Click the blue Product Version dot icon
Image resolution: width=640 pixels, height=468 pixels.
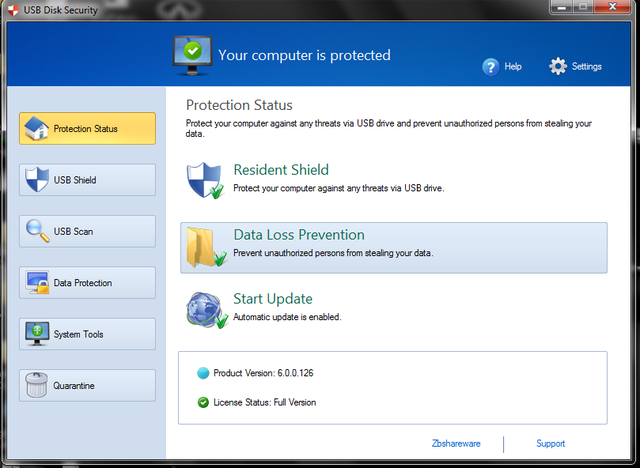pyautogui.click(x=203, y=373)
